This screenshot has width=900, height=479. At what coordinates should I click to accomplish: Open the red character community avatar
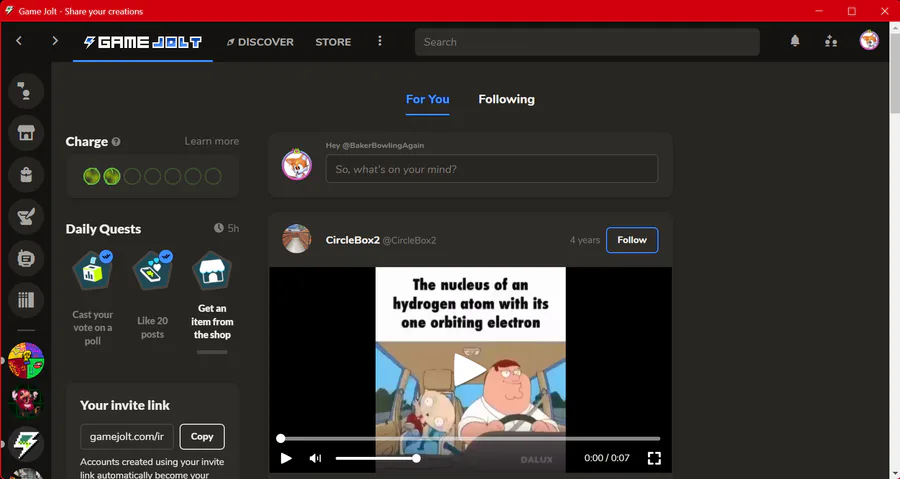coord(26,402)
